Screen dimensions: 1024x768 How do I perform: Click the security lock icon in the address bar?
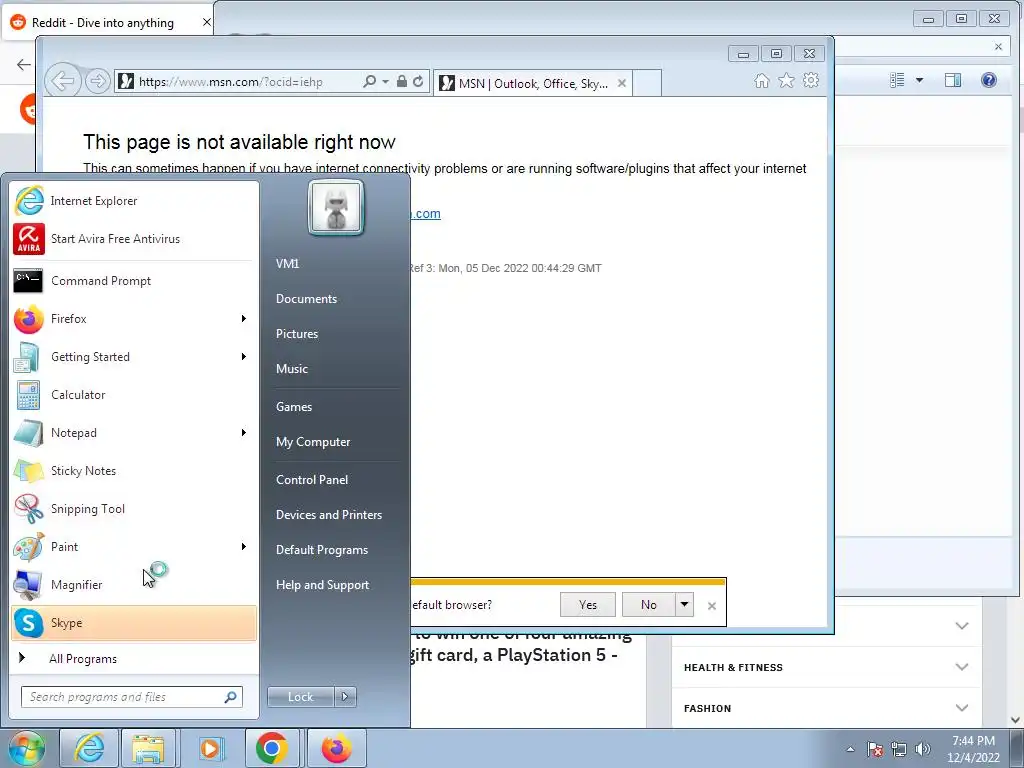click(x=402, y=82)
